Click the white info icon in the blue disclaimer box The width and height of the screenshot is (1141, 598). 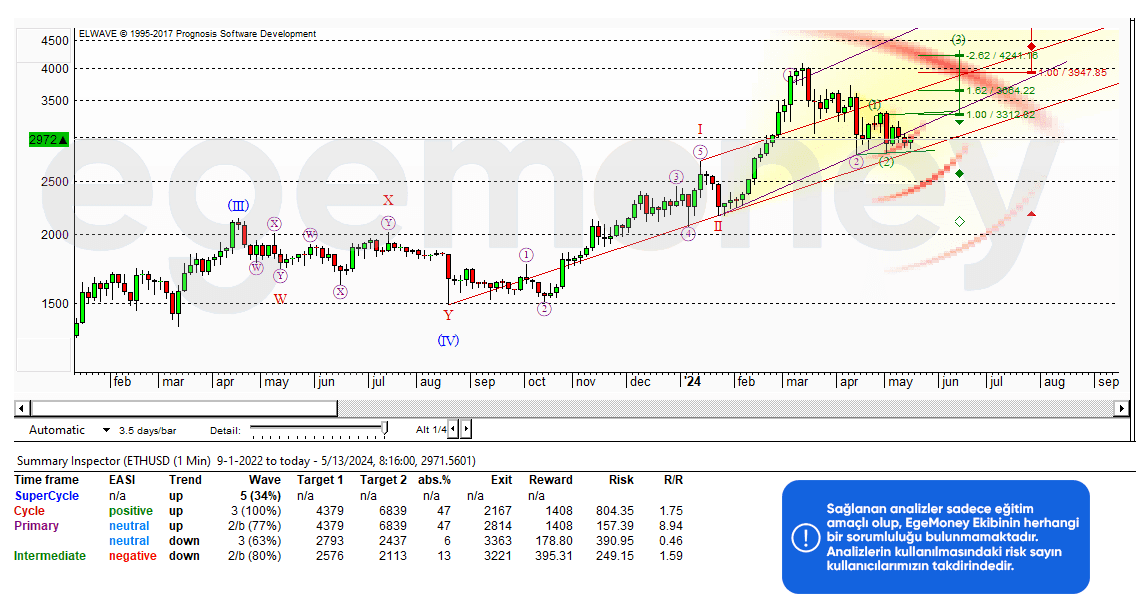click(x=805, y=537)
